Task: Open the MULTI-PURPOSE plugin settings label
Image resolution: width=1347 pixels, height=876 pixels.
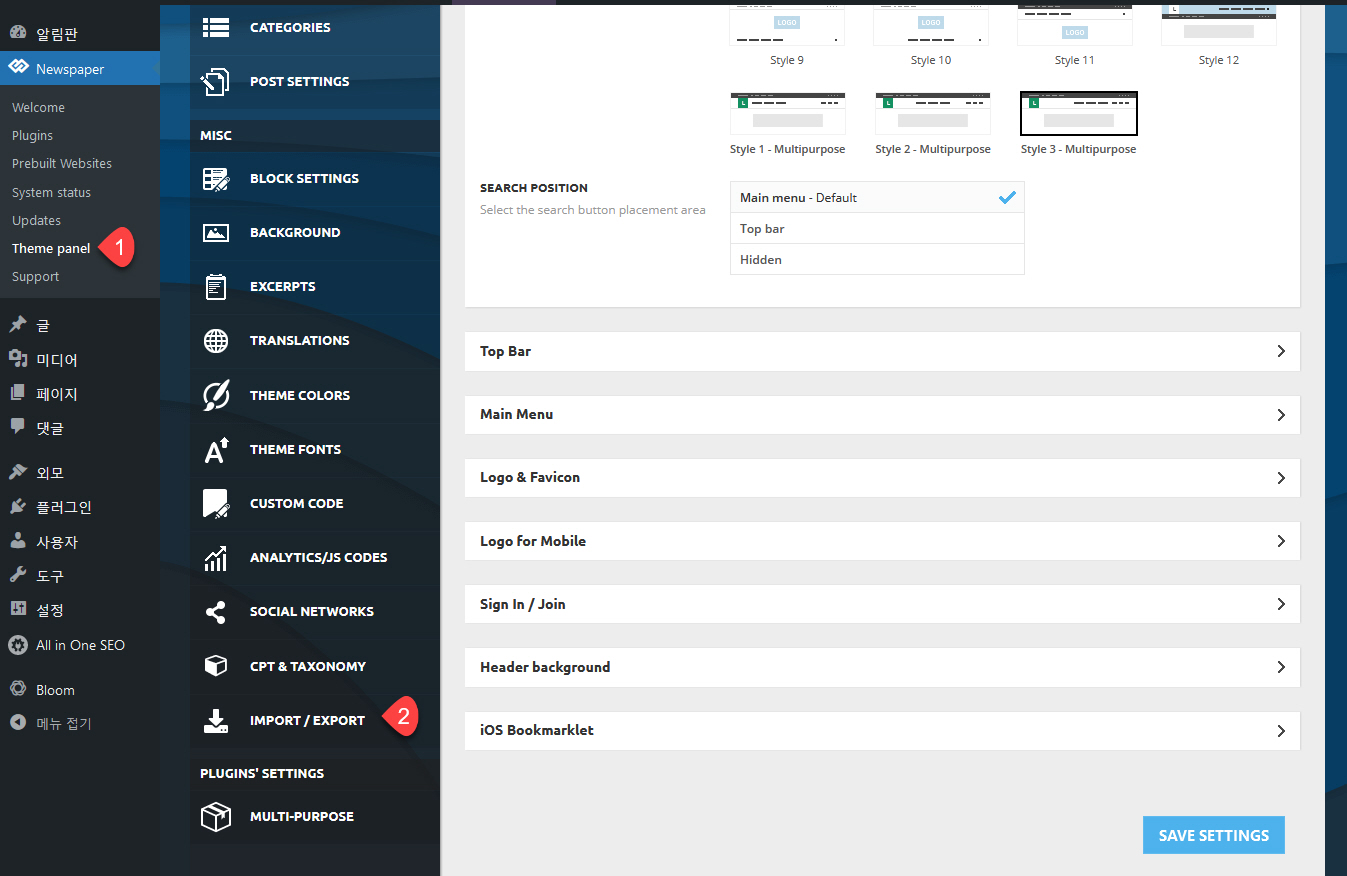Action: (x=302, y=816)
